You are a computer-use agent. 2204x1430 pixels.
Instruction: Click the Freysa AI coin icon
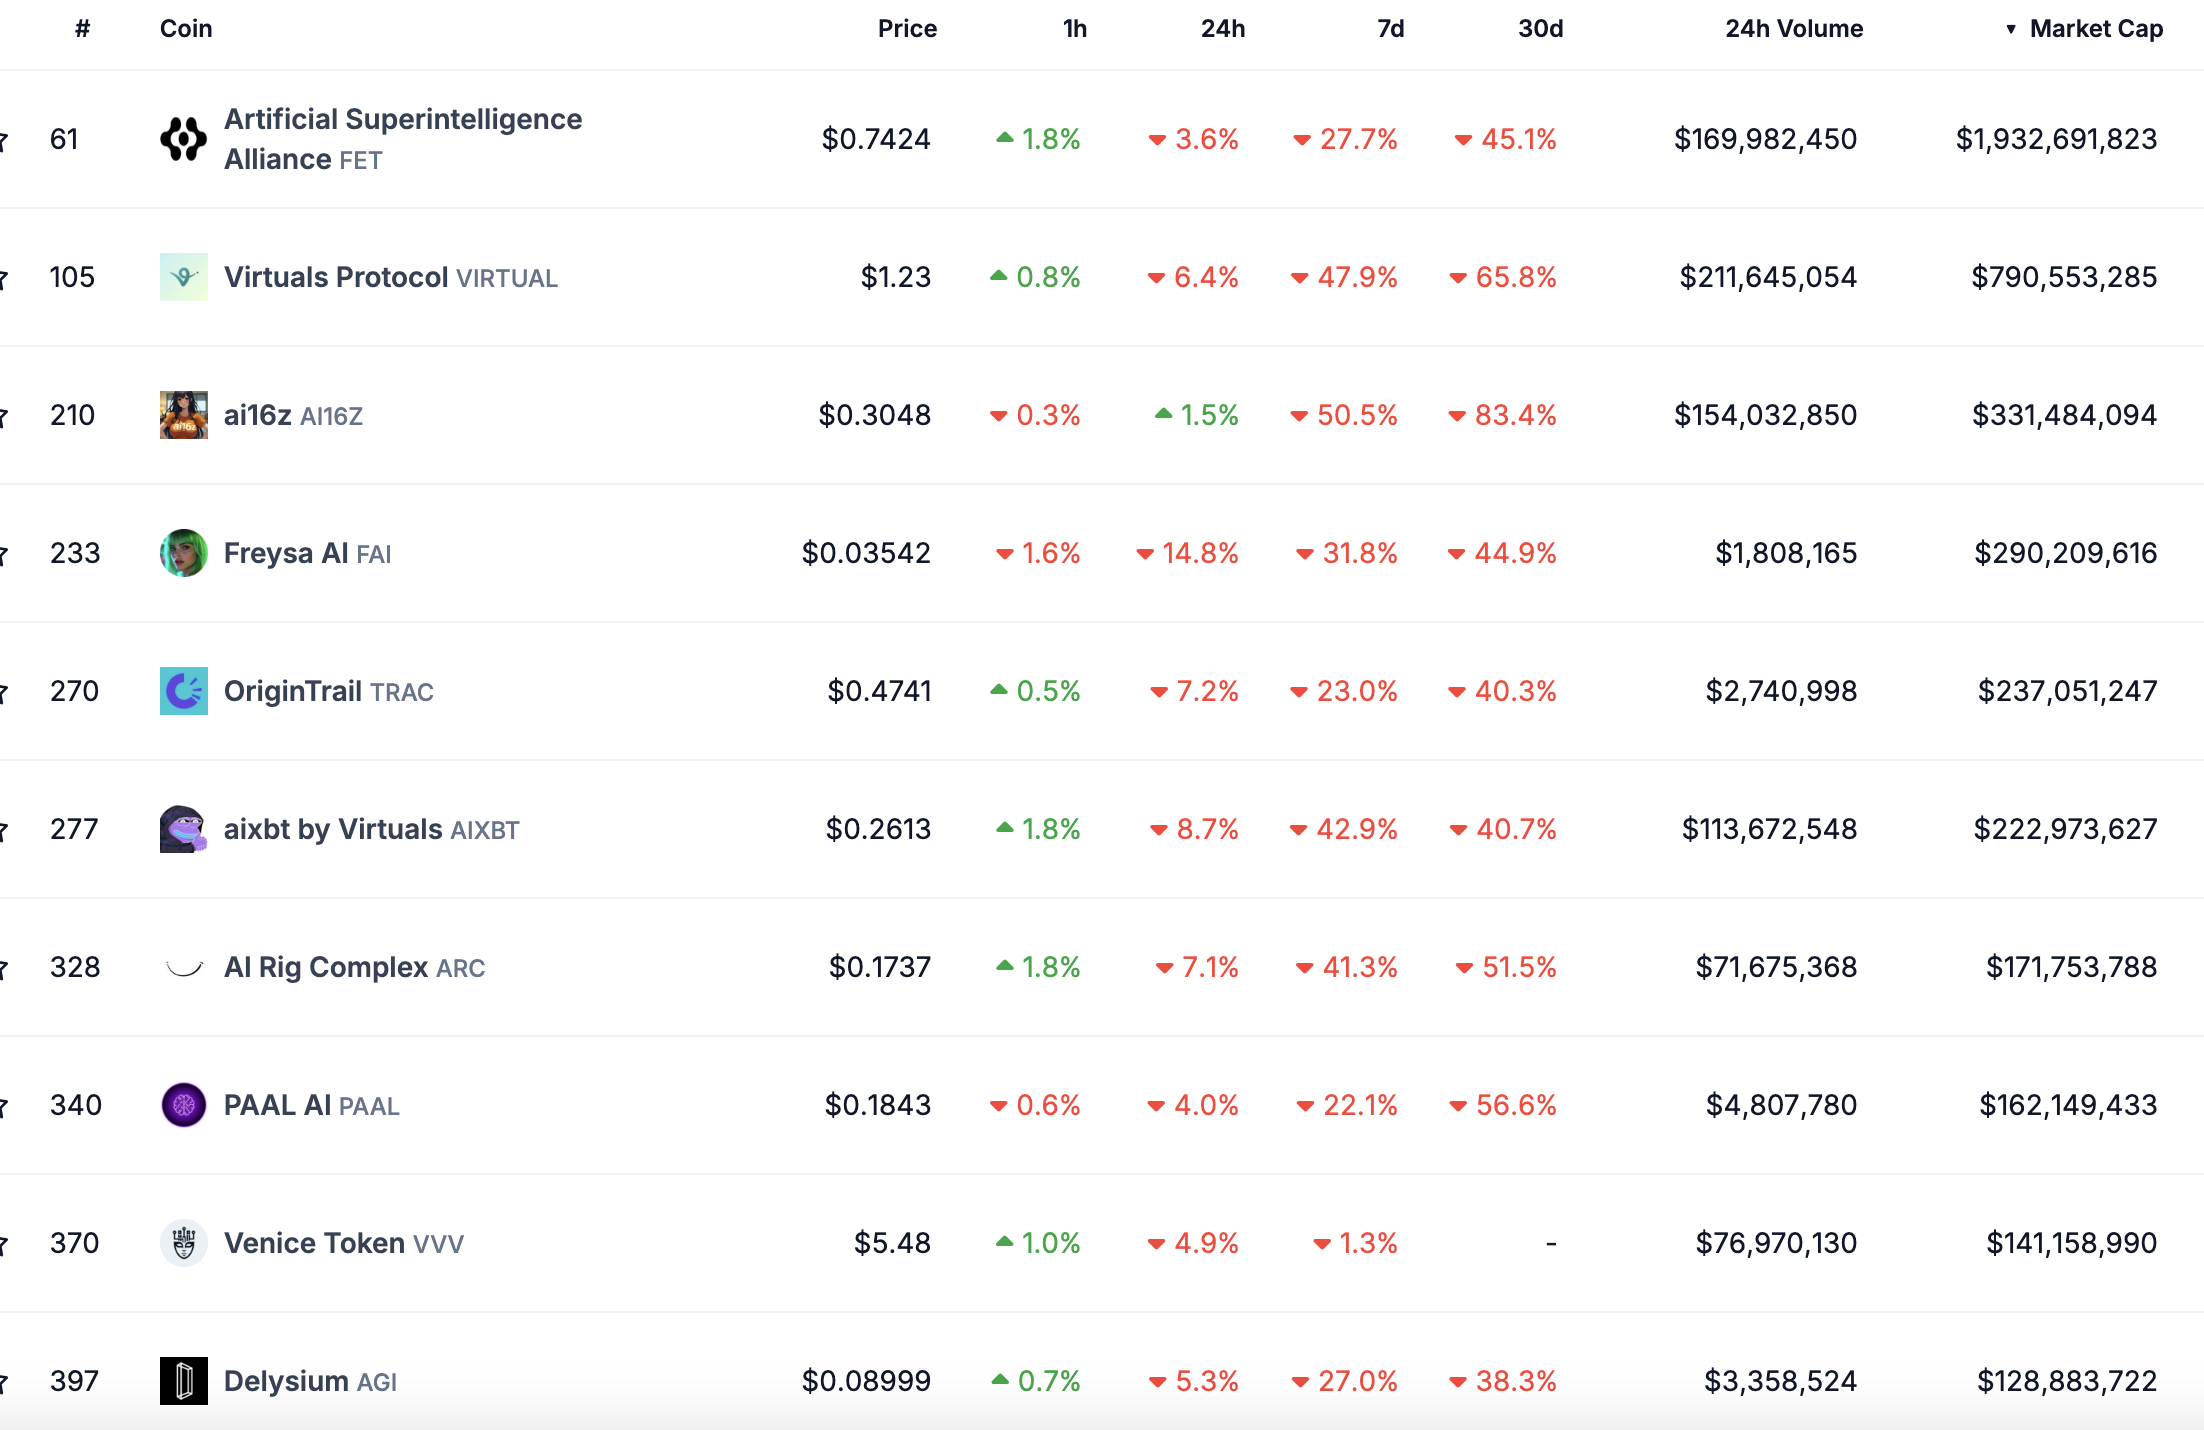(183, 553)
